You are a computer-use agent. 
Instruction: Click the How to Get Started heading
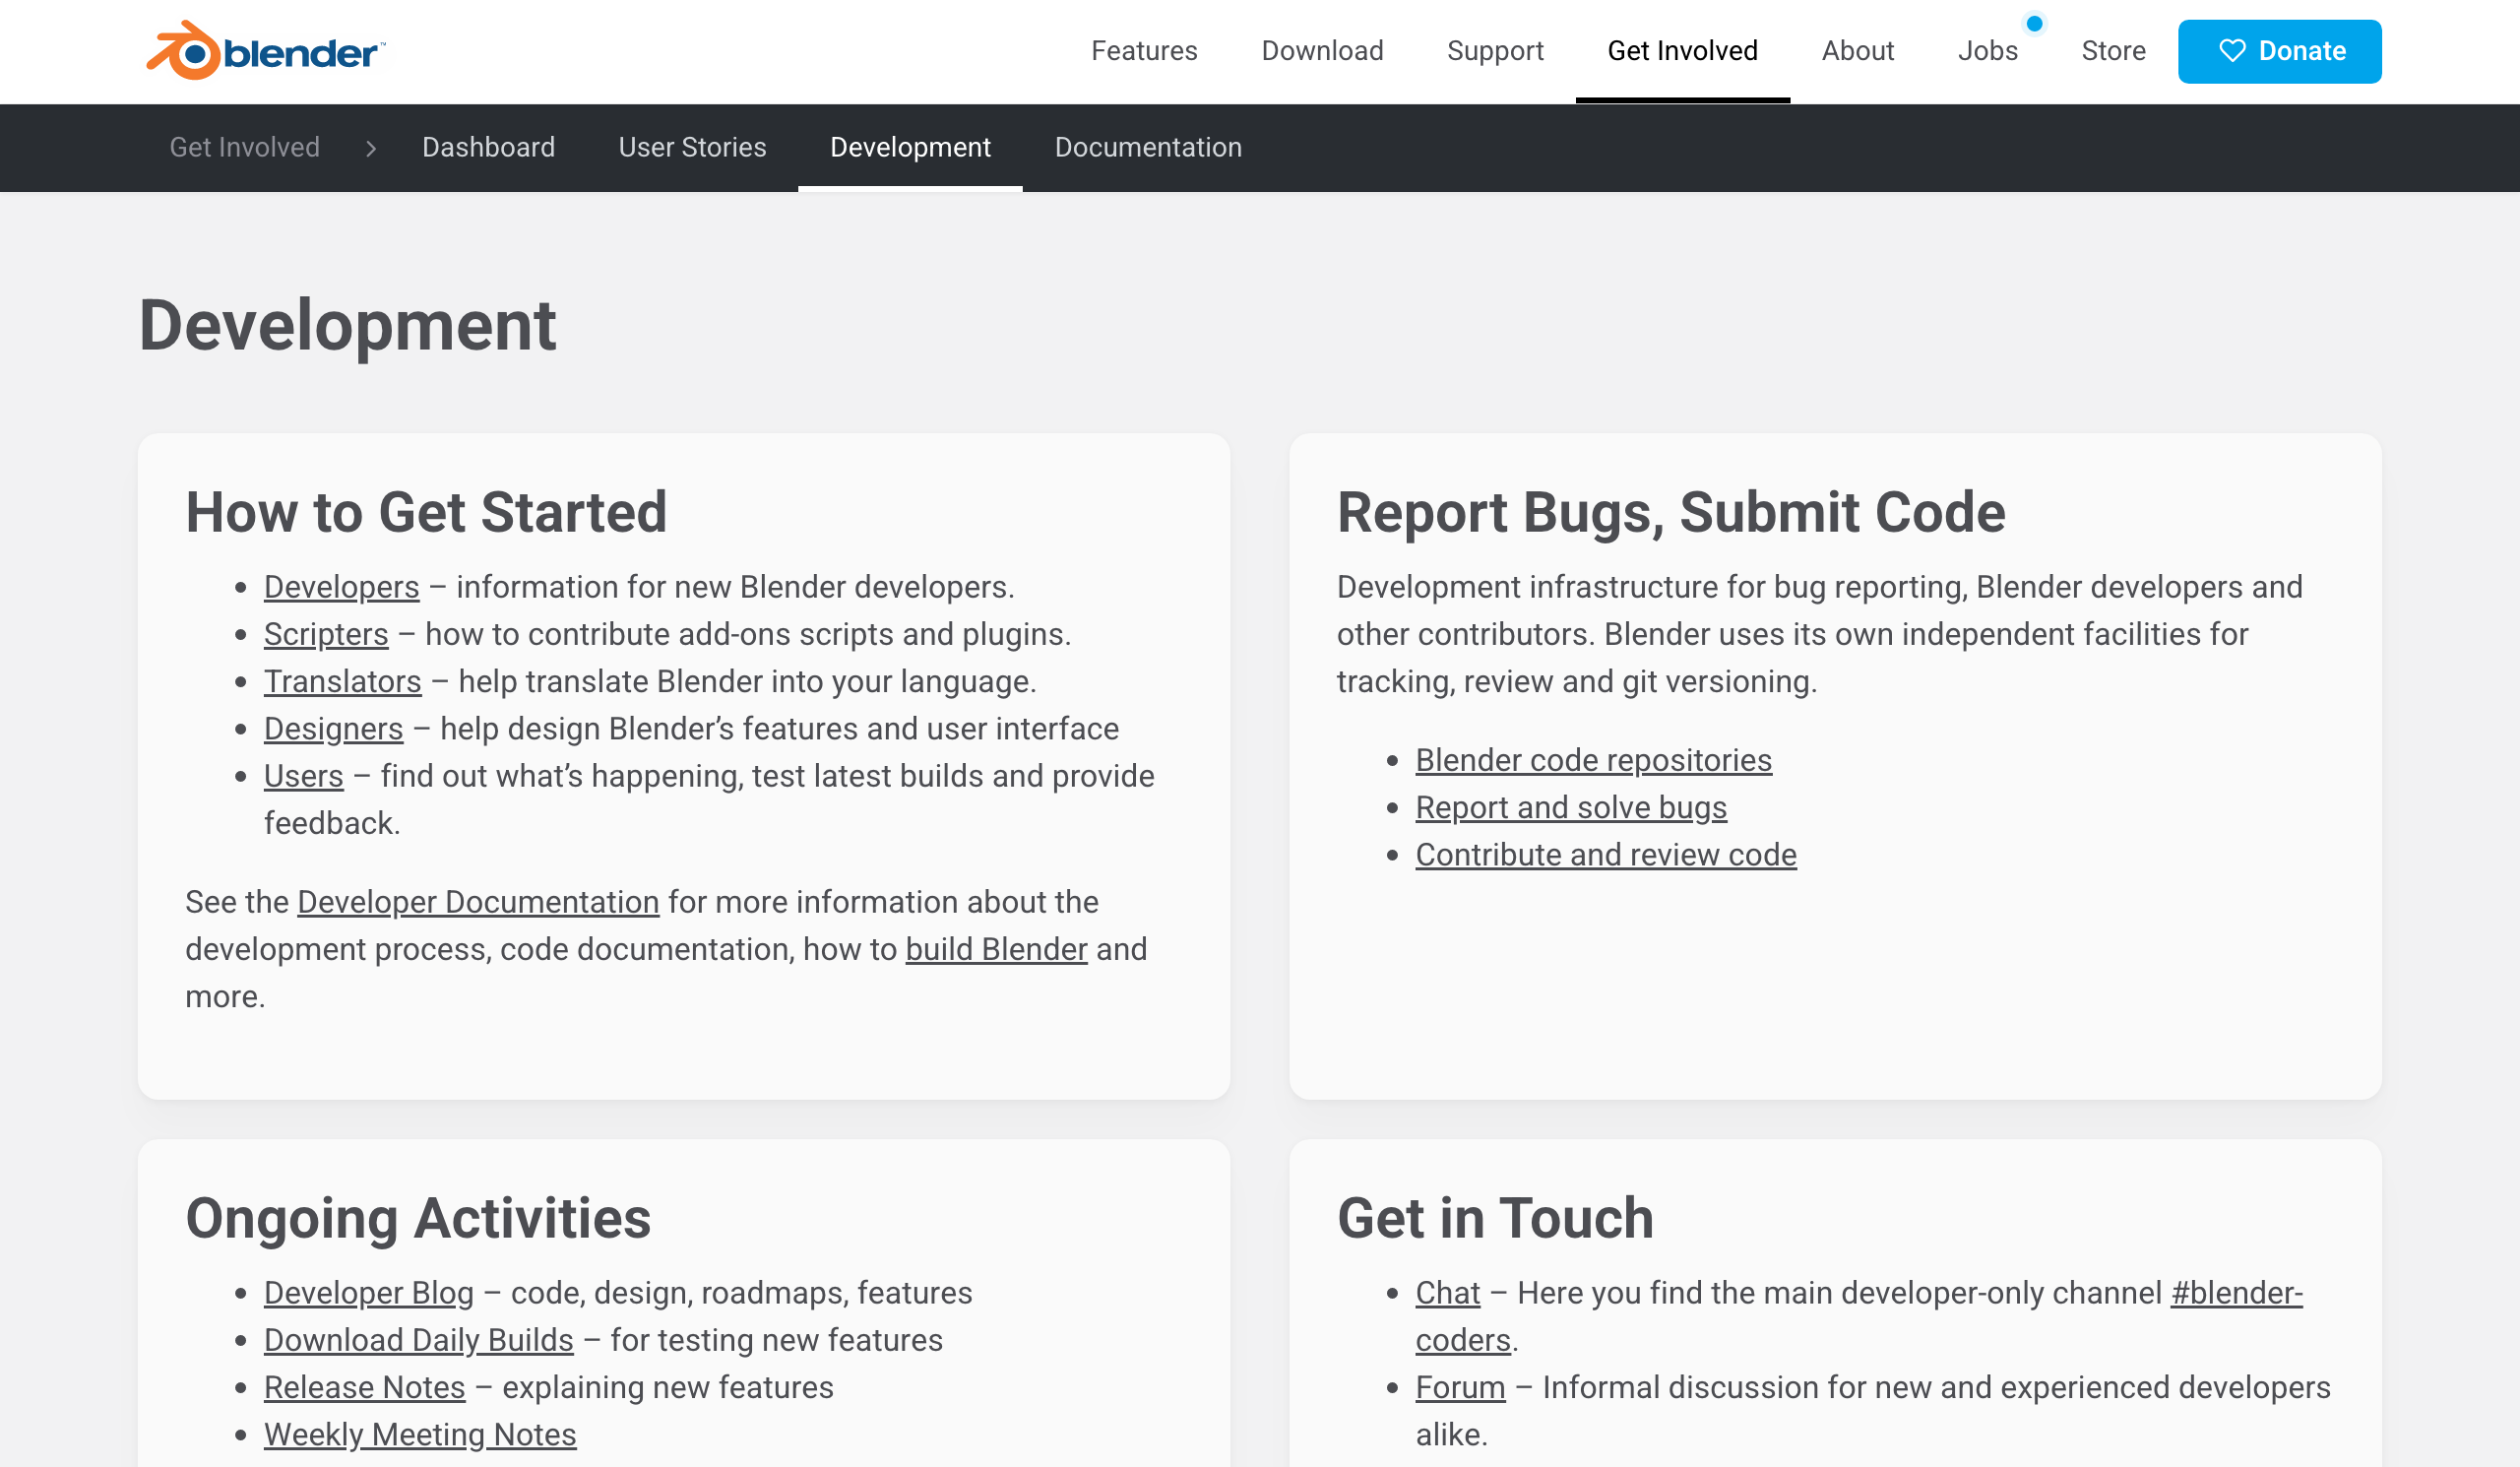click(426, 512)
